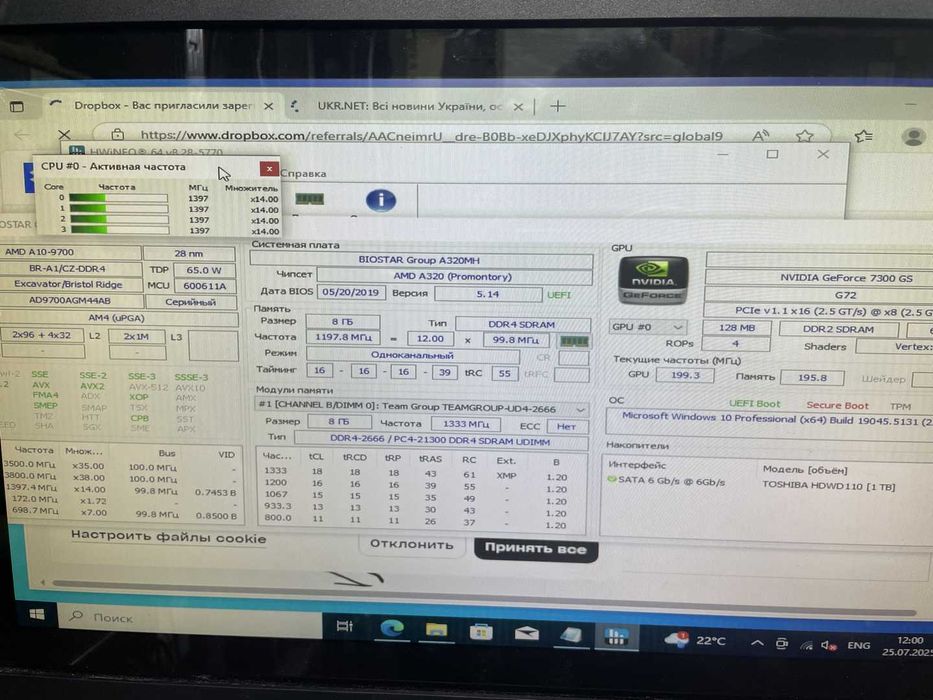The image size is (933, 700).
Task: Switch to the Dropbox browser tab
Action: coord(162,105)
